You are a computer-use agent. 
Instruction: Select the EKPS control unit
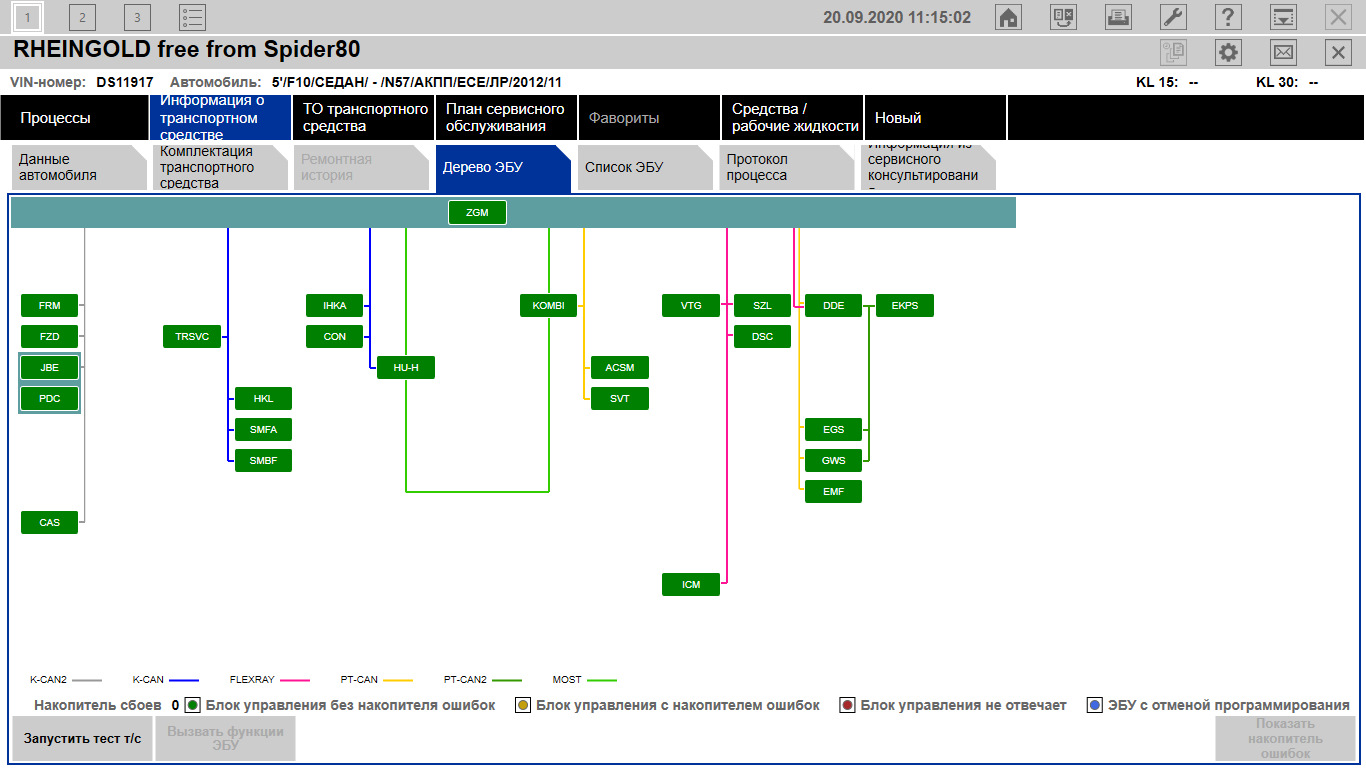pos(905,306)
